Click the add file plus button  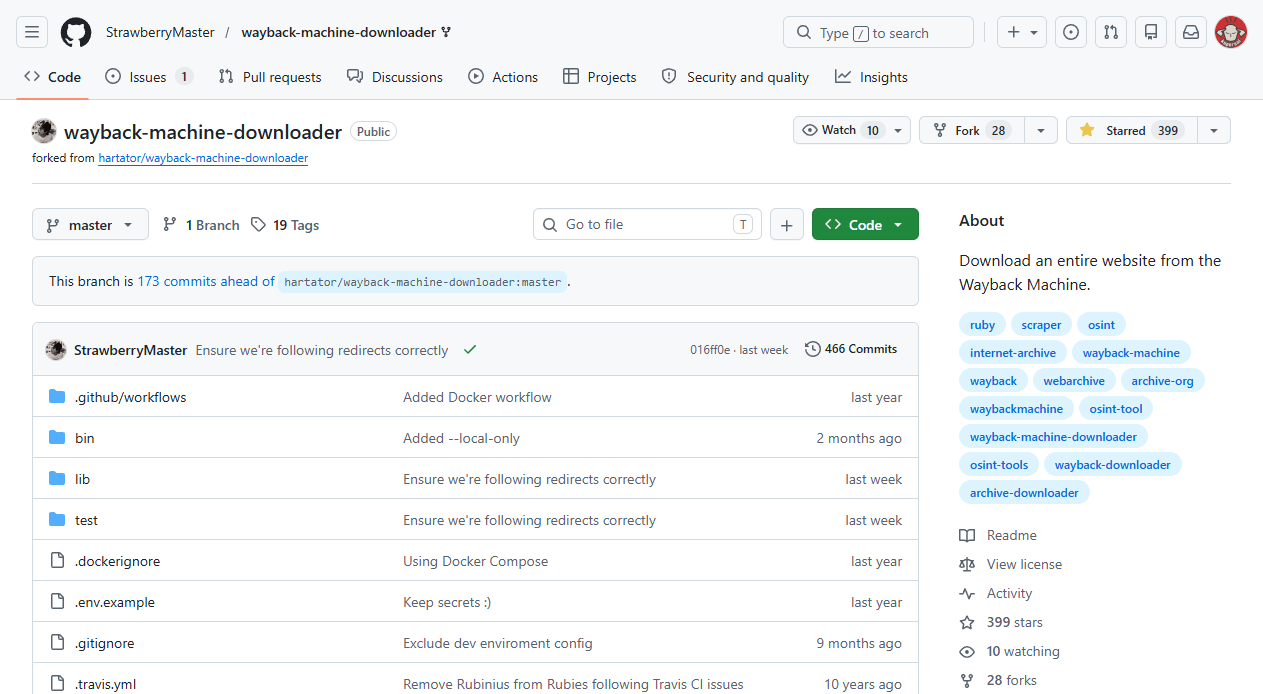(x=786, y=225)
